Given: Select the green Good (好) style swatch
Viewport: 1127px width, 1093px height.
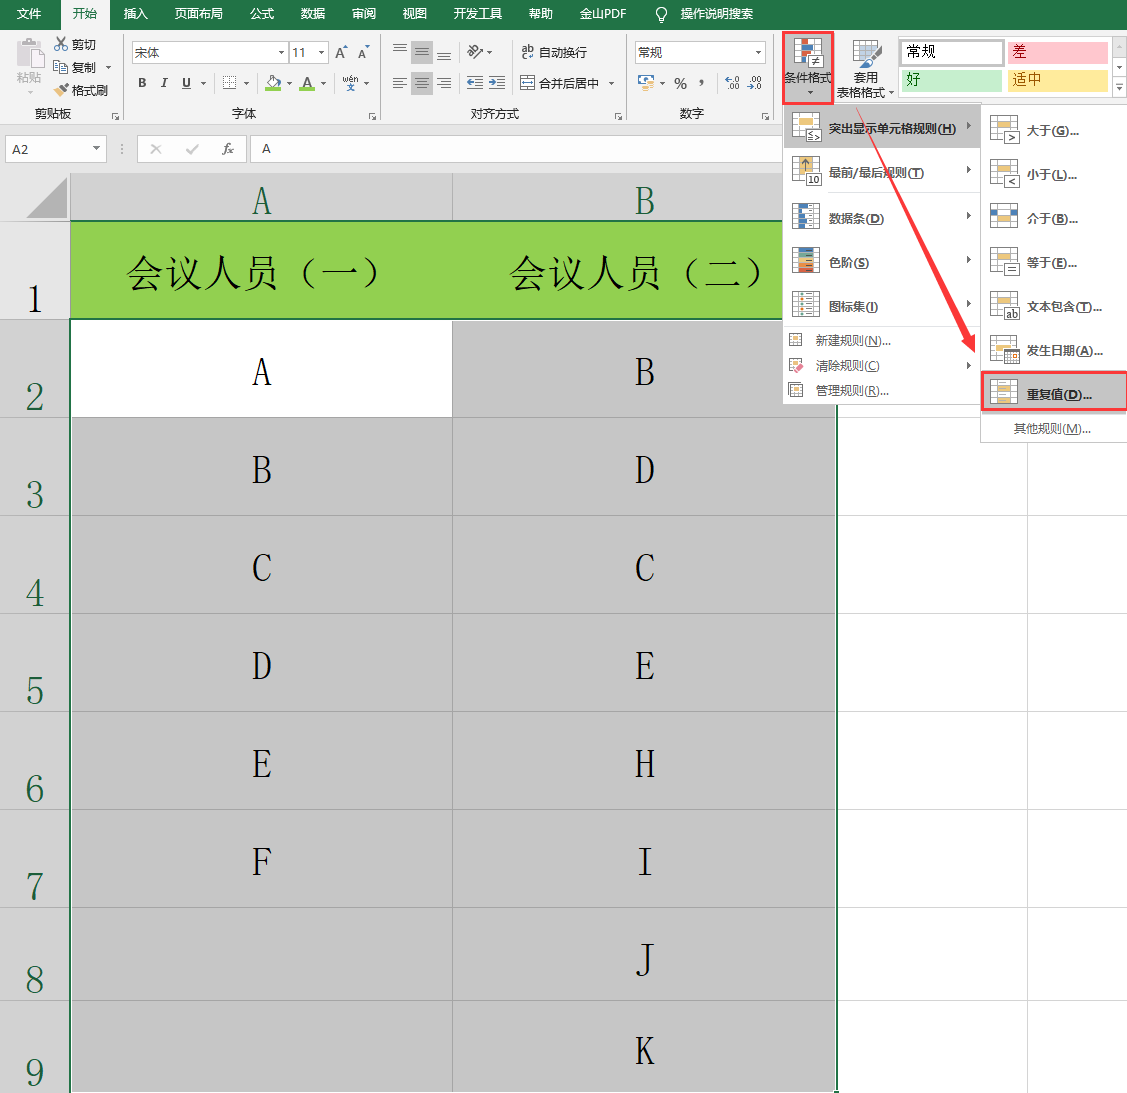Looking at the screenshot, I should point(952,80).
